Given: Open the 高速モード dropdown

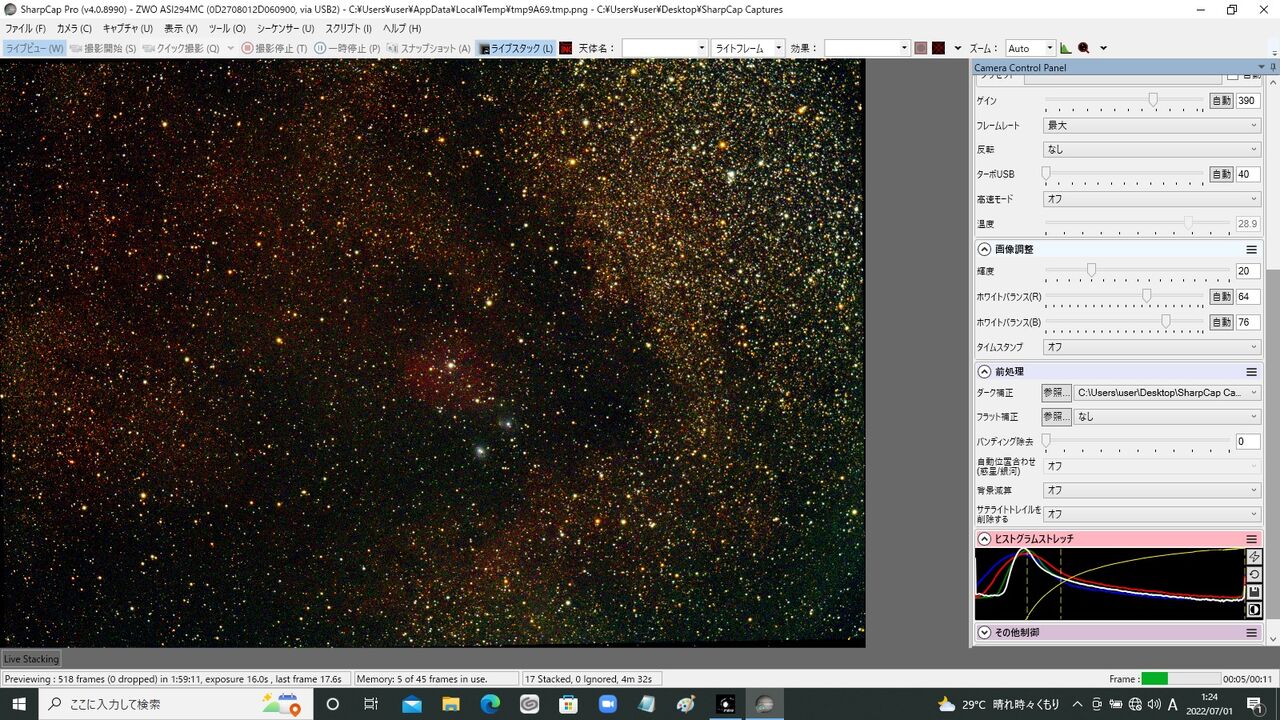Looking at the screenshot, I should pos(1152,199).
